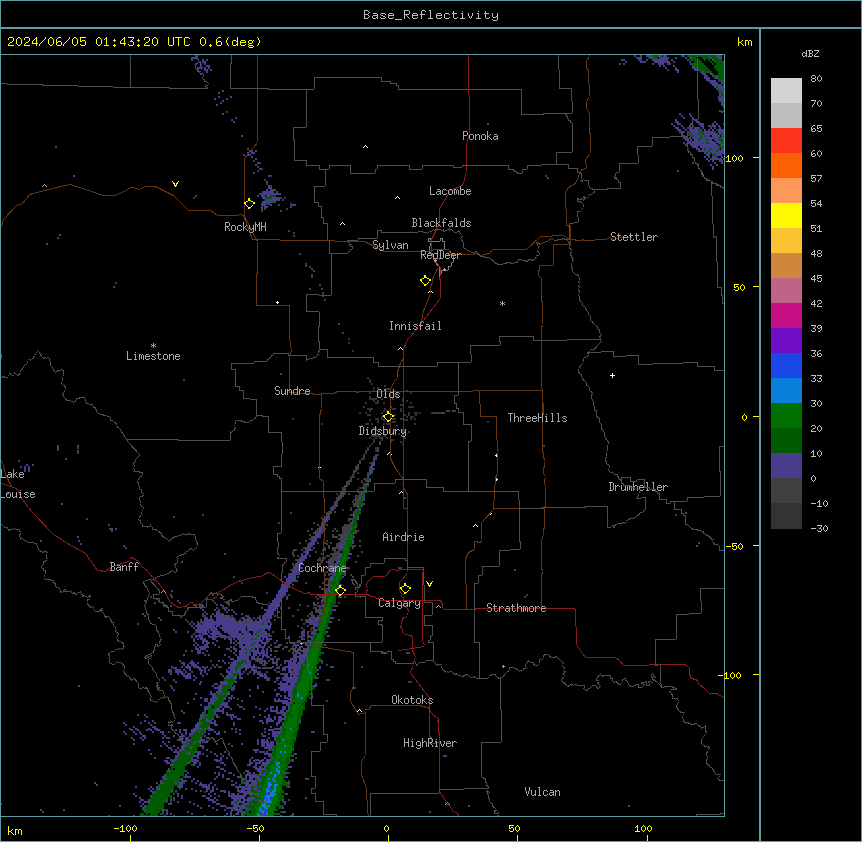Pick the bright yellow 51-54 dBZ swatch
The width and height of the screenshot is (862, 842).
click(x=786, y=215)
